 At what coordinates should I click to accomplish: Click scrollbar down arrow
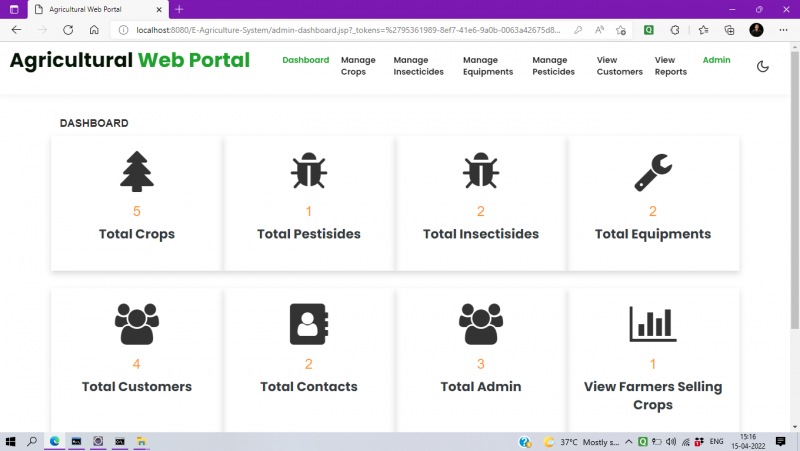point(794,427)
